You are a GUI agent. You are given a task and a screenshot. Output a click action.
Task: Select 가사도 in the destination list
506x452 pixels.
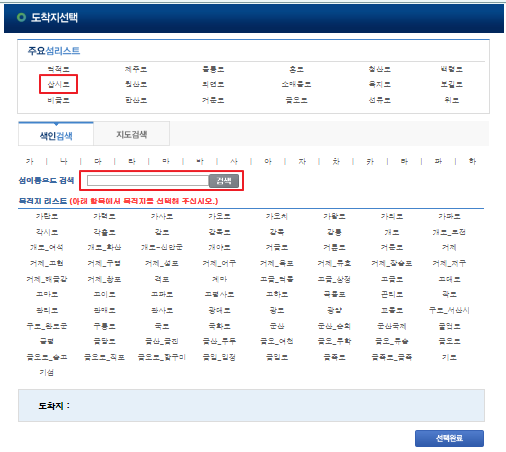click(x=162, y=216)
